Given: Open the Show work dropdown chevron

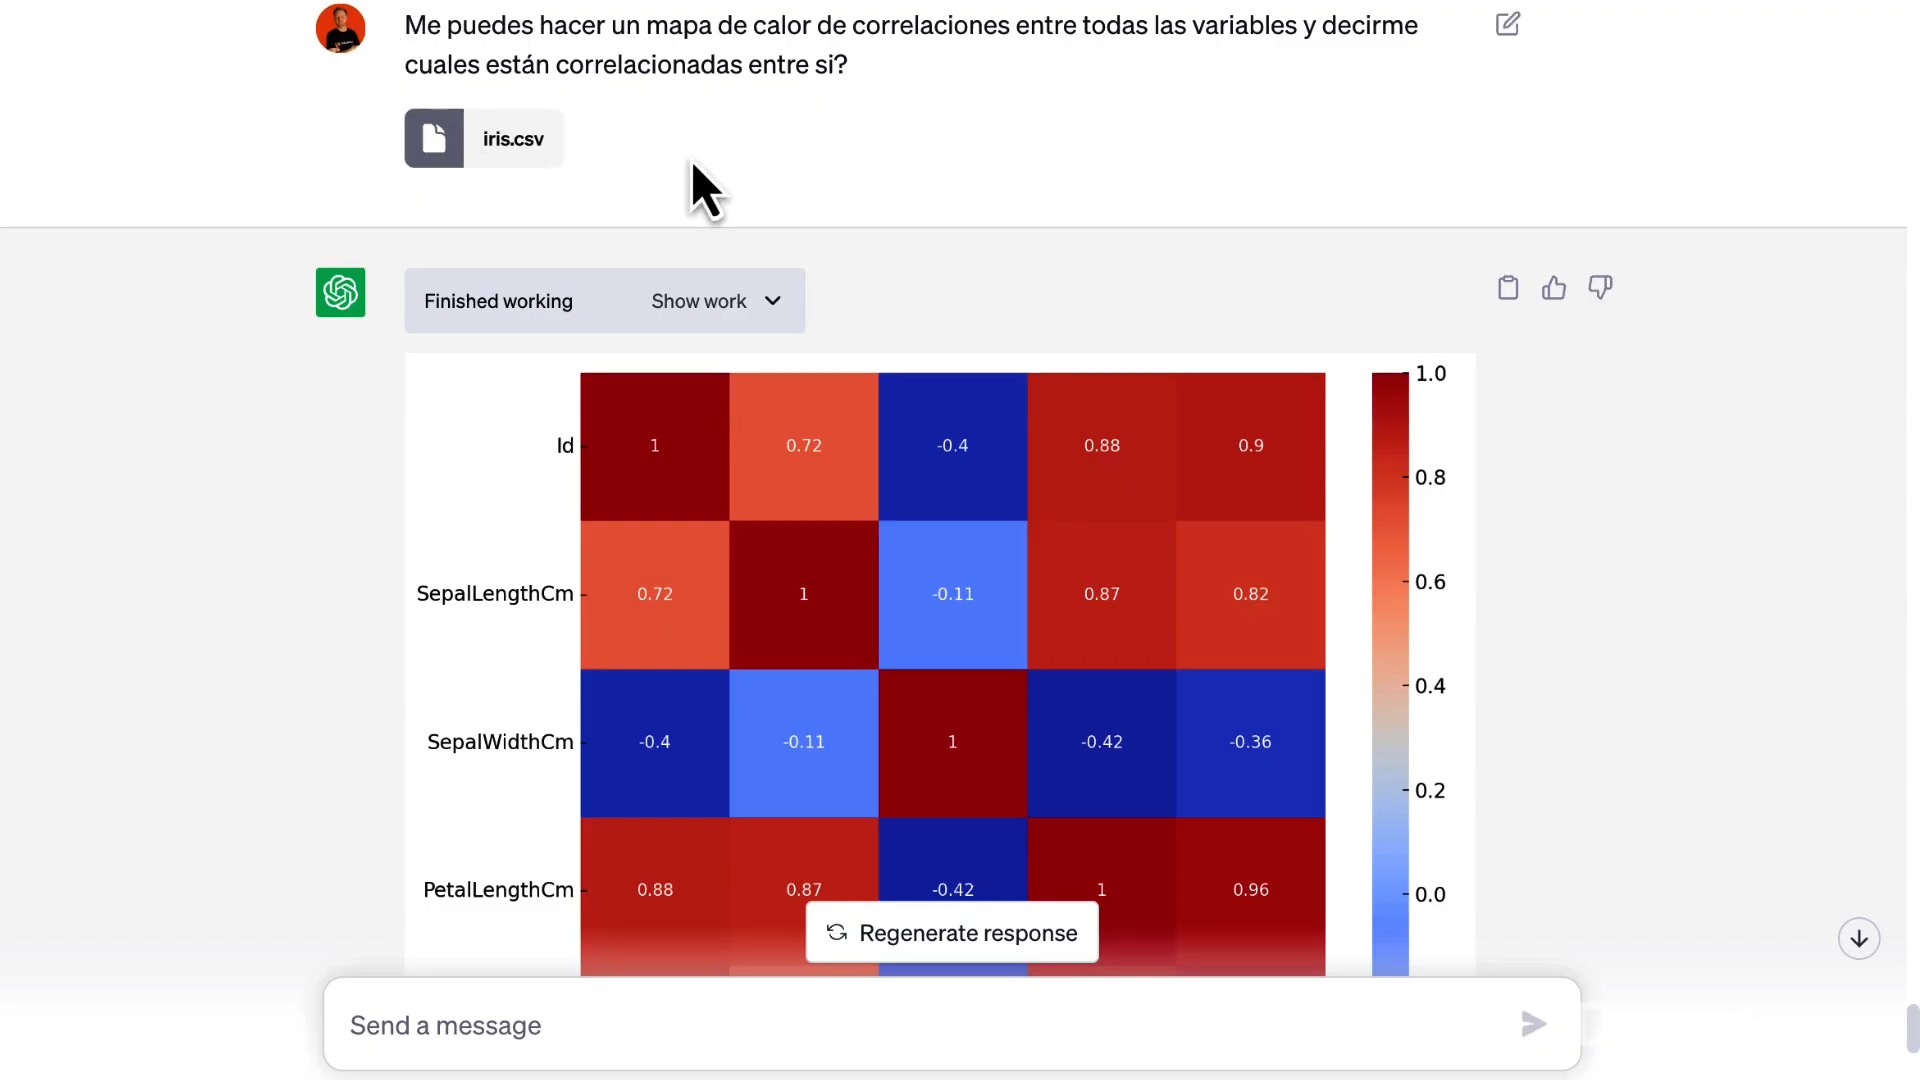Looking at the screenshot, I should pos(772,301).
